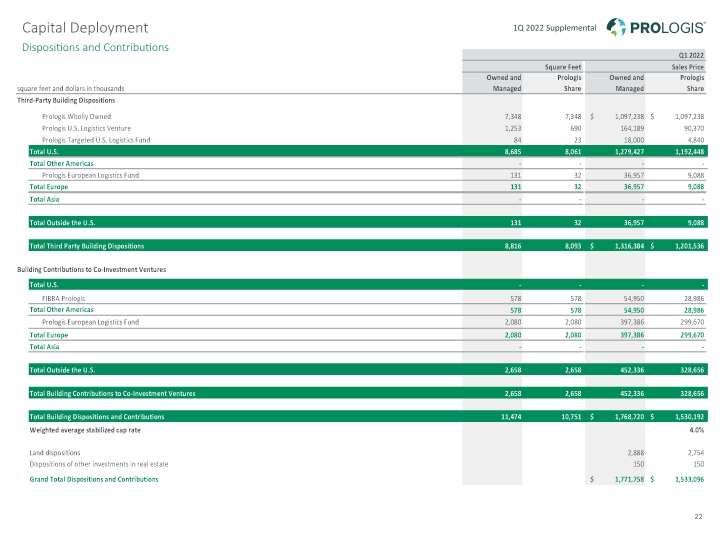Image resolution: width=720 pixels, height=540 pixels.
Task: Click the Third-Party Building Dispositions heading
Action: click(66, 100)
